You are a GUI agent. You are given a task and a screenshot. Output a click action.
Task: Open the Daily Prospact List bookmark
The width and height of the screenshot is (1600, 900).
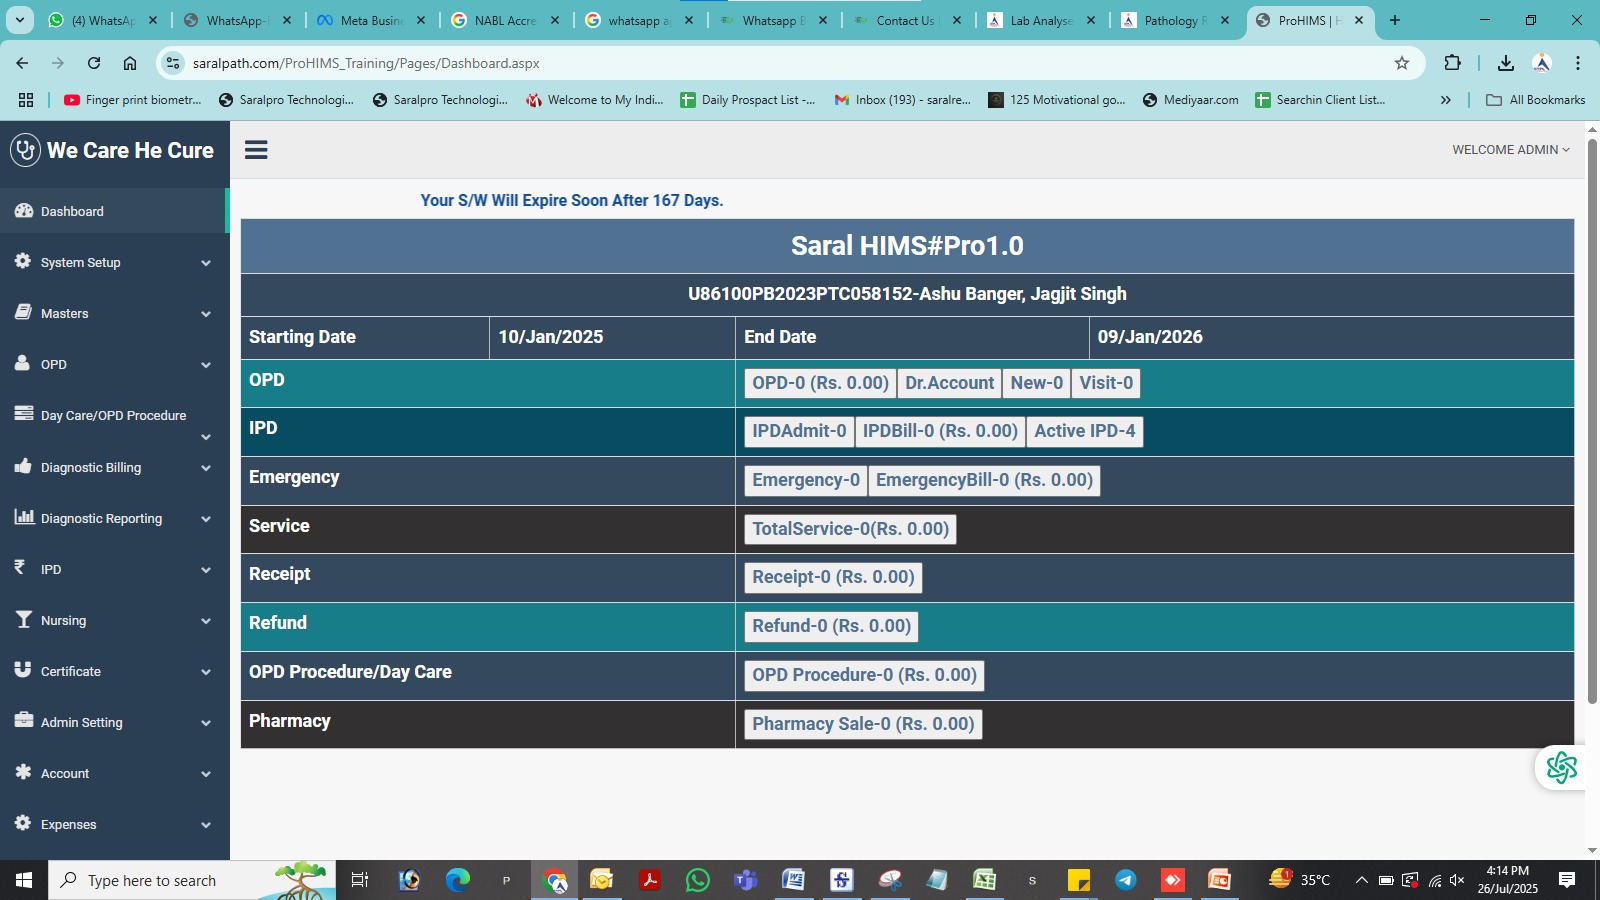[748, 100]
